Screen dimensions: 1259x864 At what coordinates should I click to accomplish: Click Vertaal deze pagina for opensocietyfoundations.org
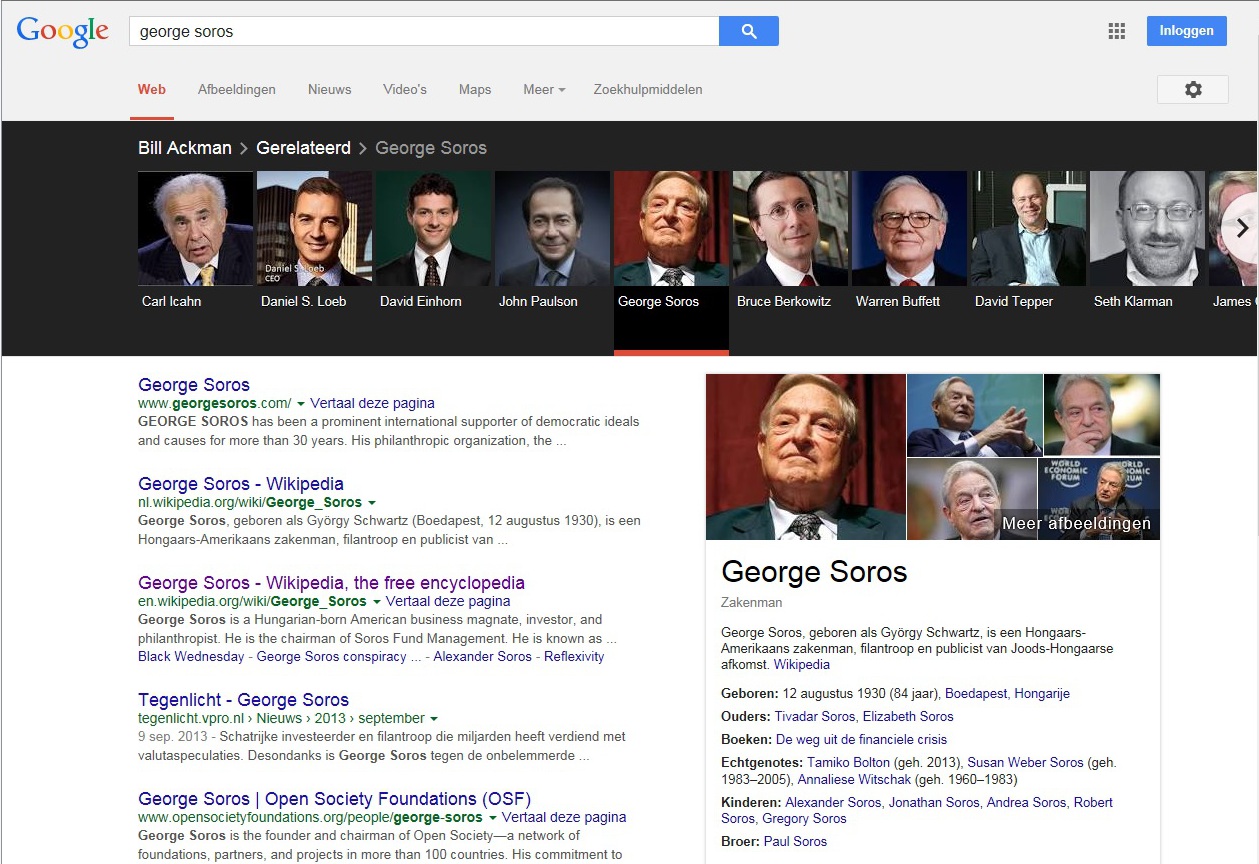[x=564, y=817]
